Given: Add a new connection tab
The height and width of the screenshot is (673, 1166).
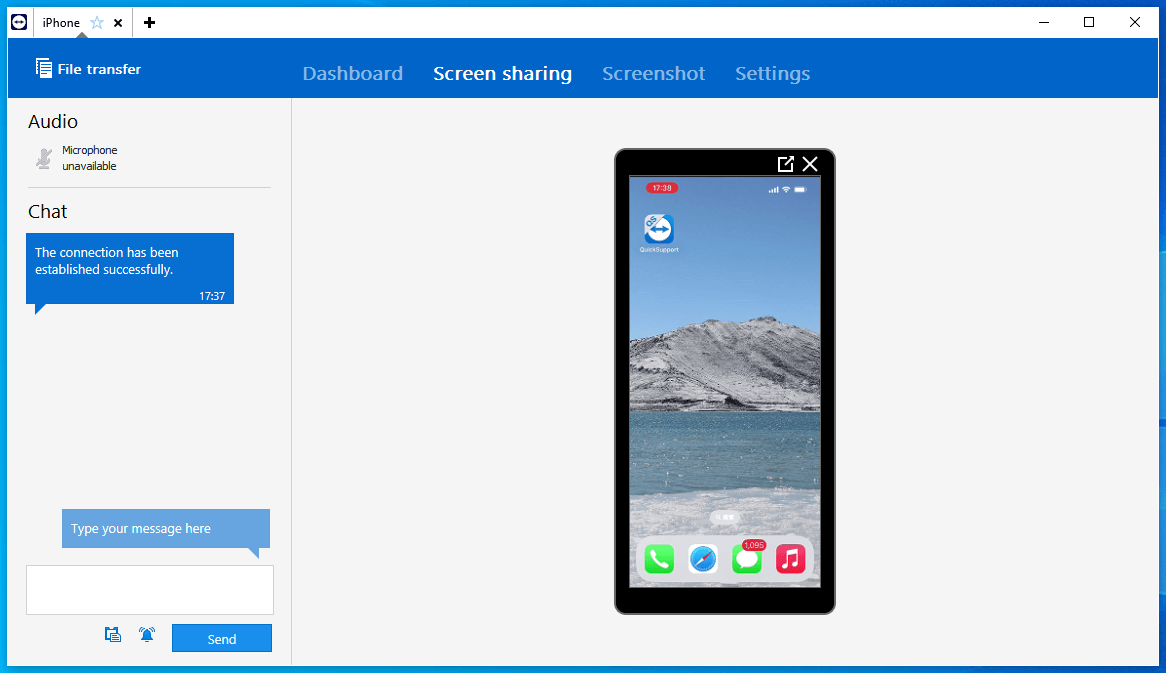Looking at the screenshot, I should pyautogui.click(x=149, y=23).
